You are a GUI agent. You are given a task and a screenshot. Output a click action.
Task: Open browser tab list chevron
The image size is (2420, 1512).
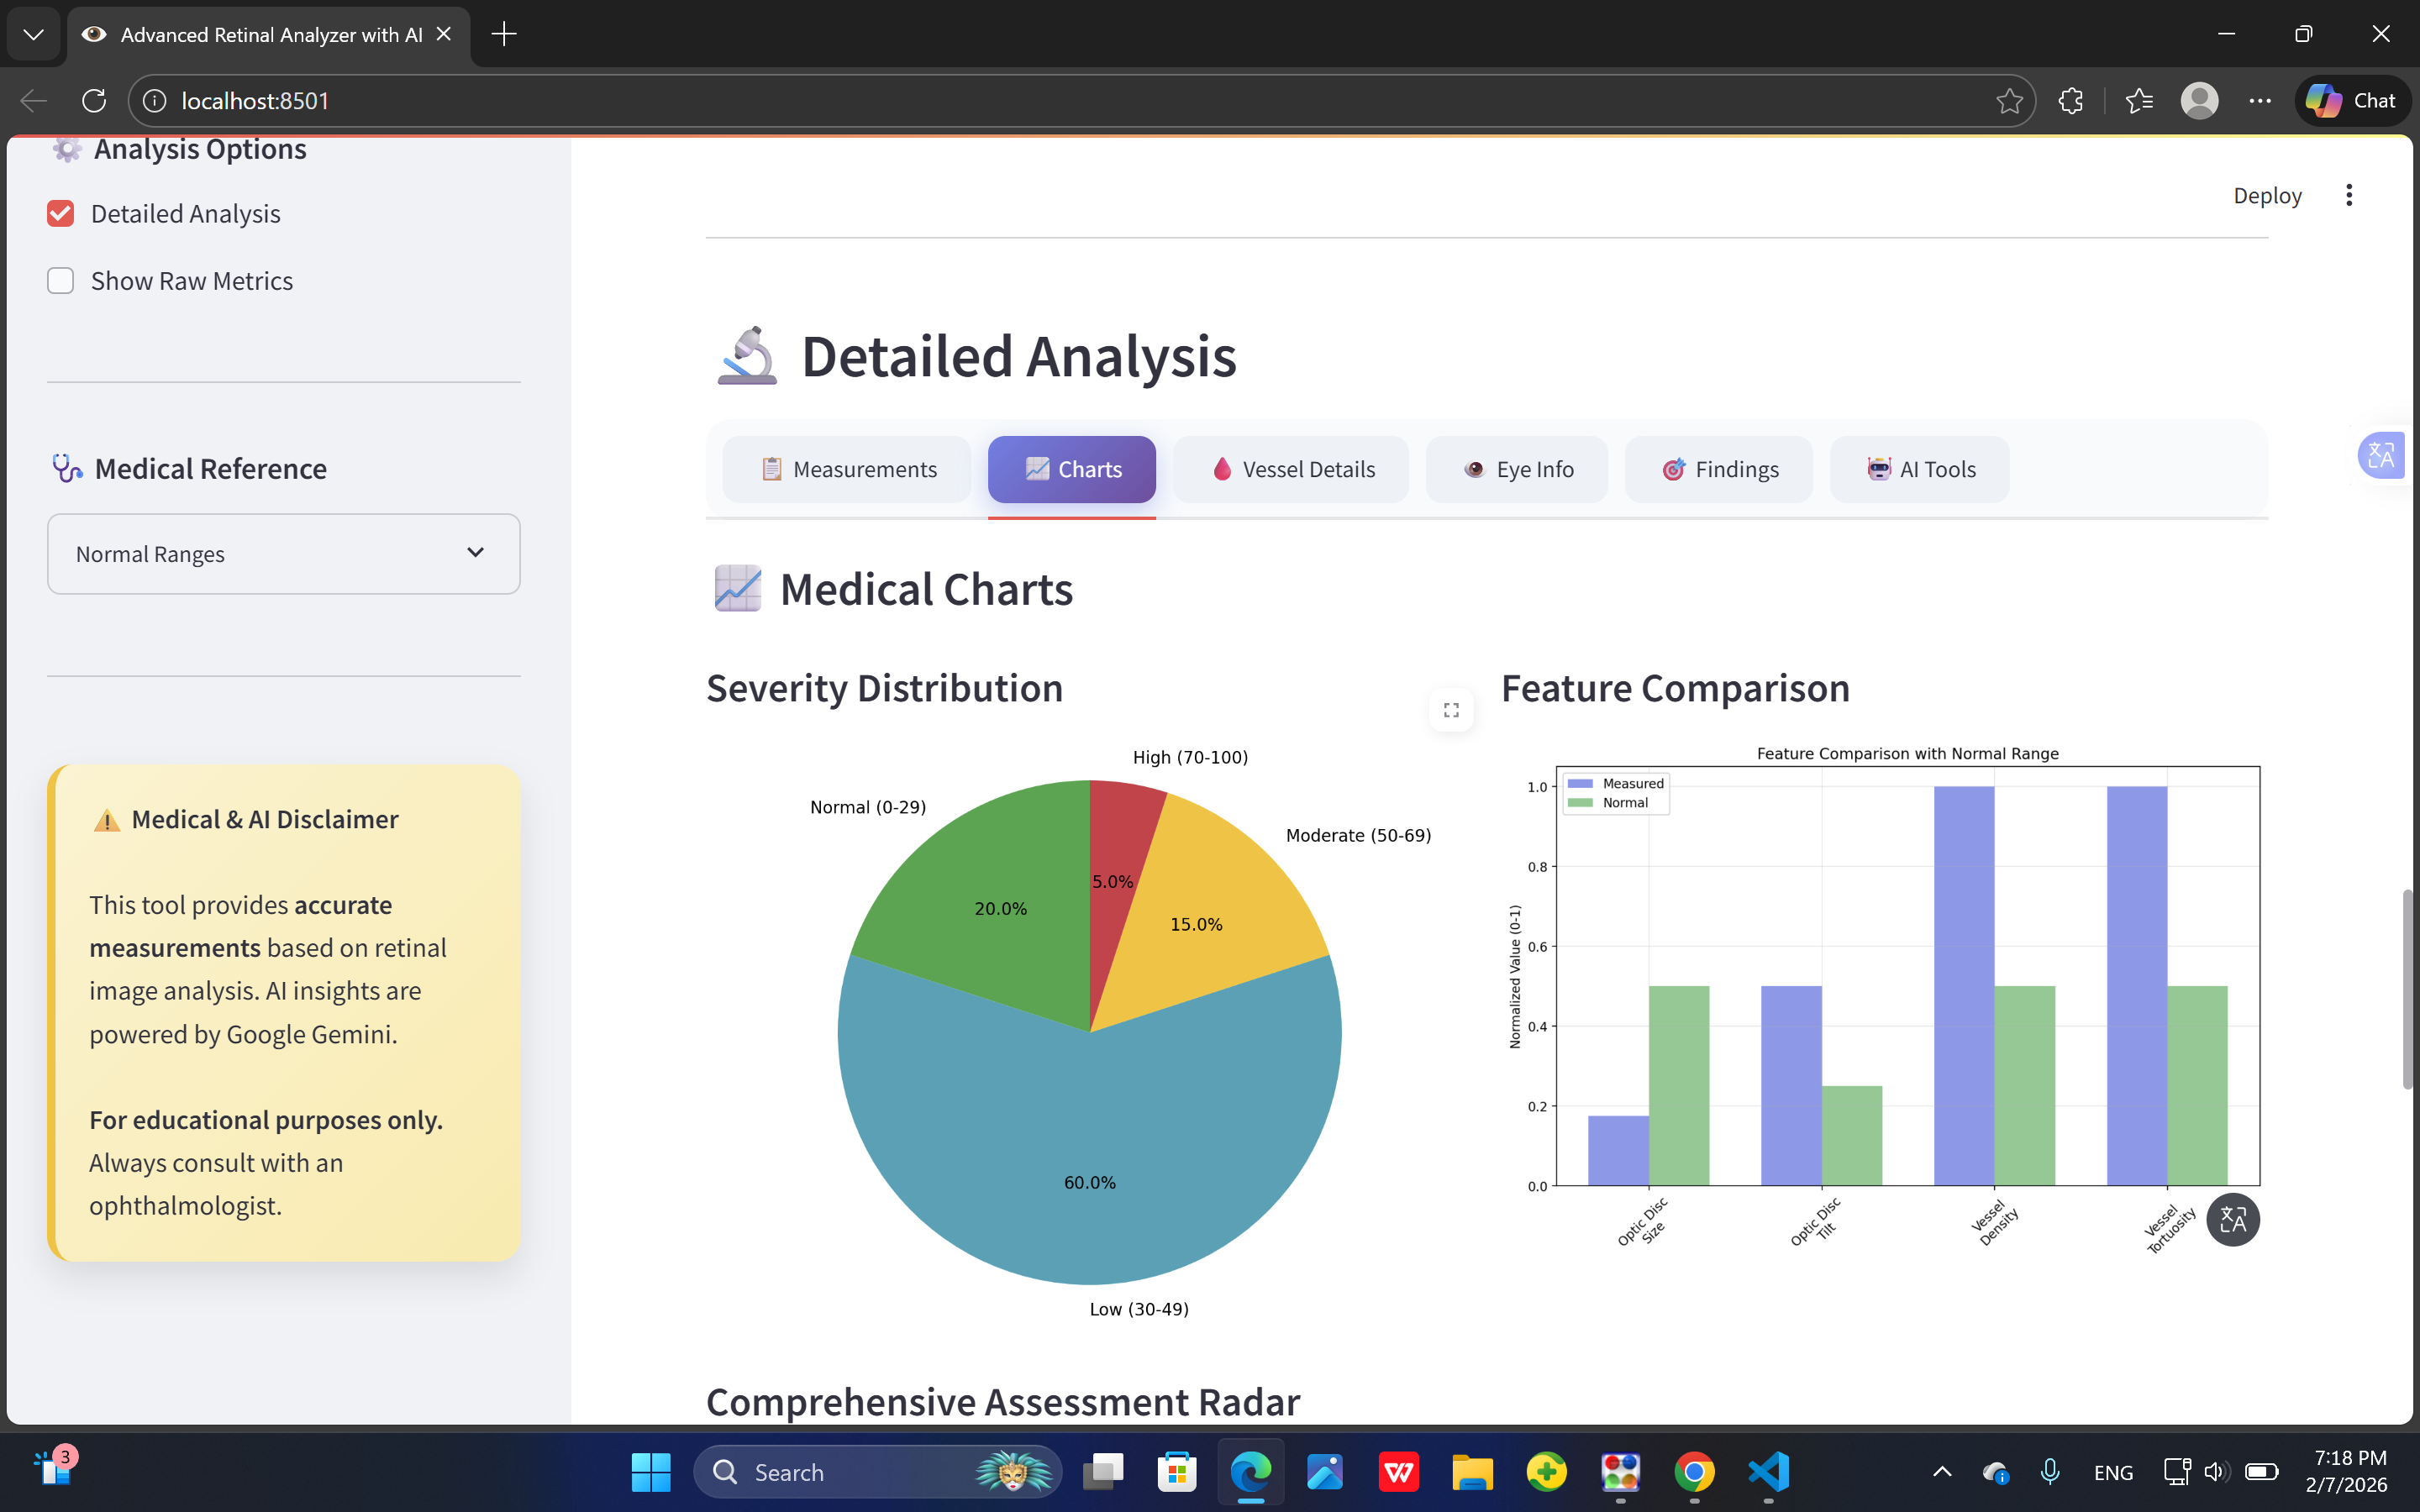click(x=33, y=35)
